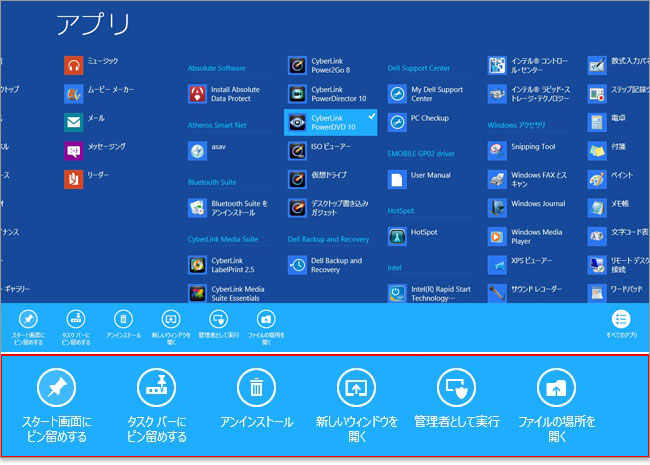Open Install Absolute Data Protect
The width and height of the screenshot is (650, 465).
coord(197,94)
